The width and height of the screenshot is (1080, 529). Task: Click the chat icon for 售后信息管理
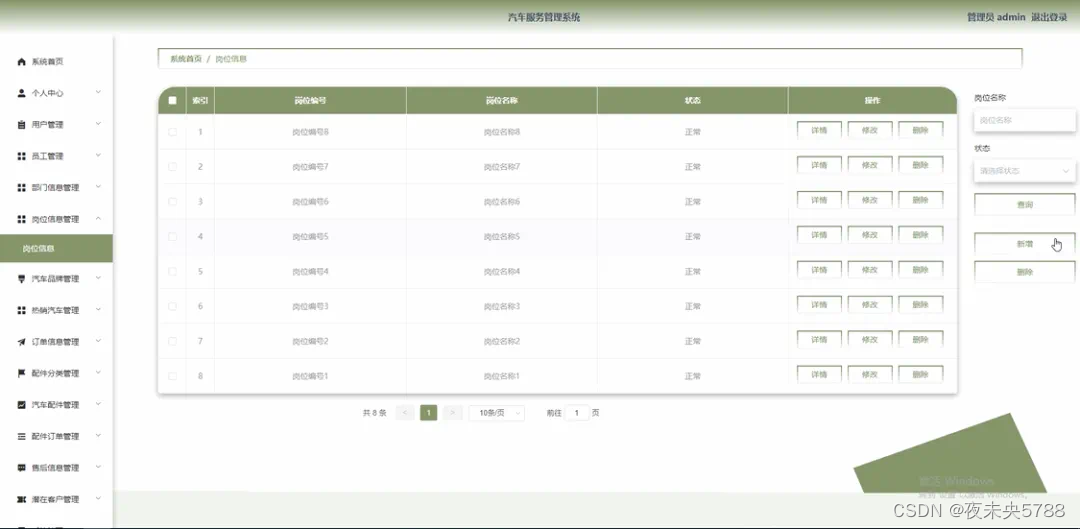point(21,468)
